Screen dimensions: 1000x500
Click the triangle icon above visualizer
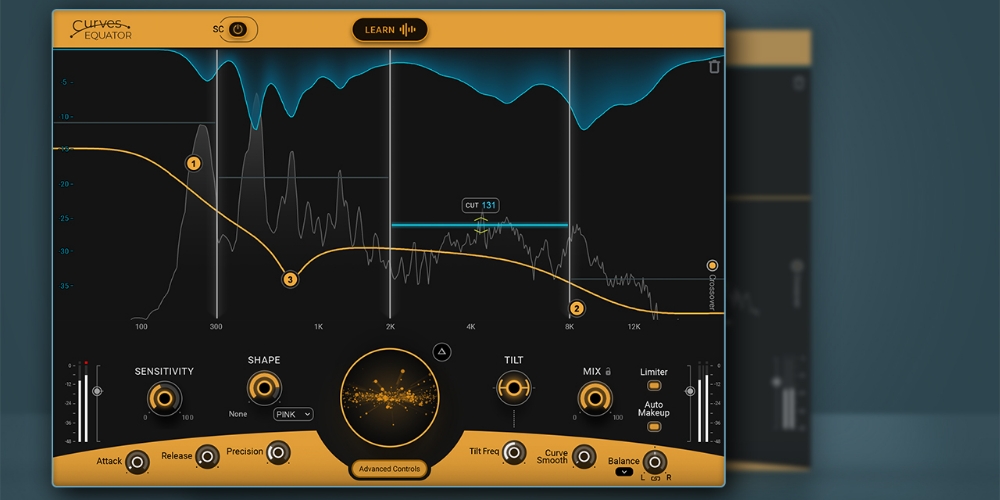(443, 351)
